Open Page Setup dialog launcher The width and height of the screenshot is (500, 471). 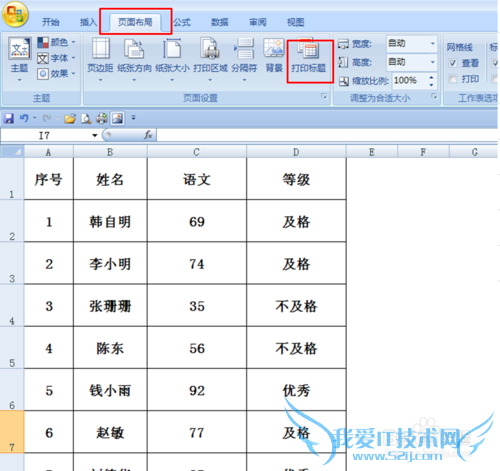pyautogui.click(x=324, y=96)
